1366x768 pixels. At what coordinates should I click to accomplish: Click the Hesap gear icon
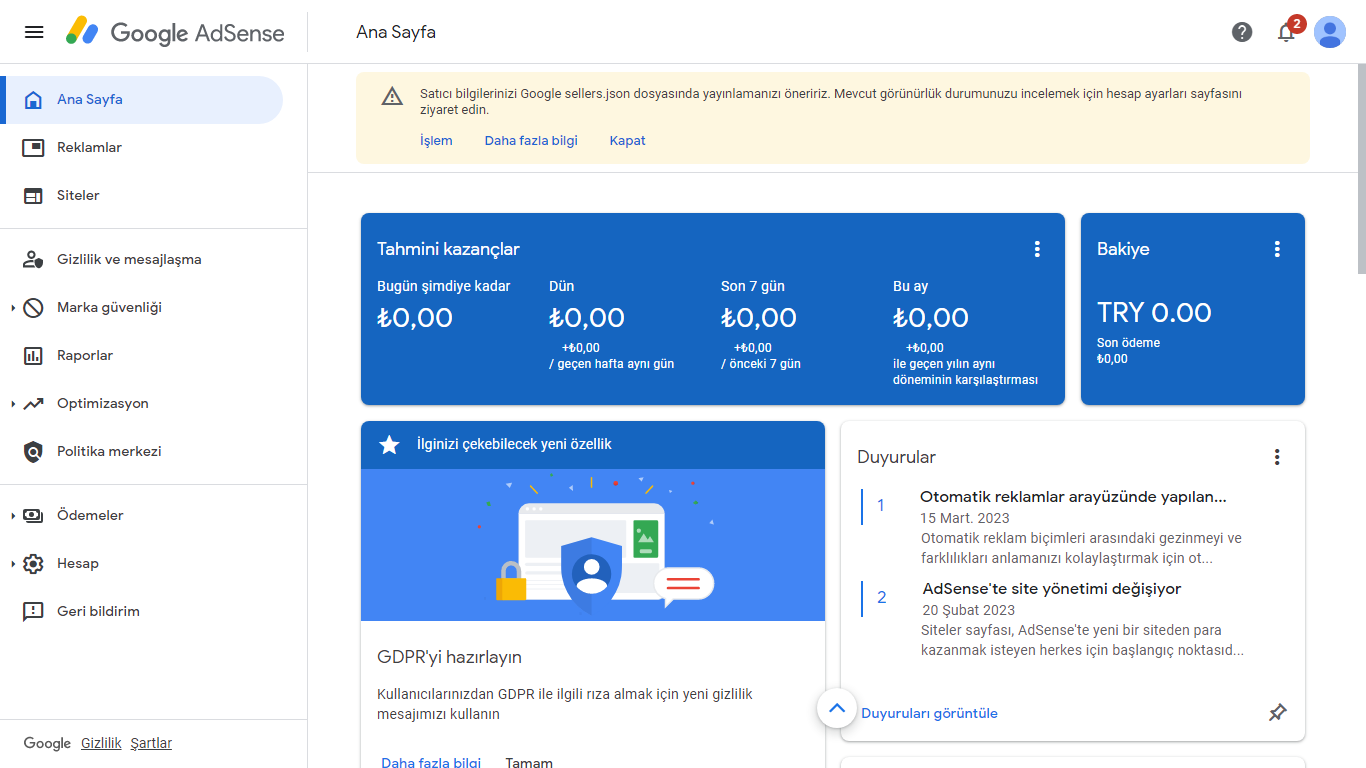coord(34,564)
